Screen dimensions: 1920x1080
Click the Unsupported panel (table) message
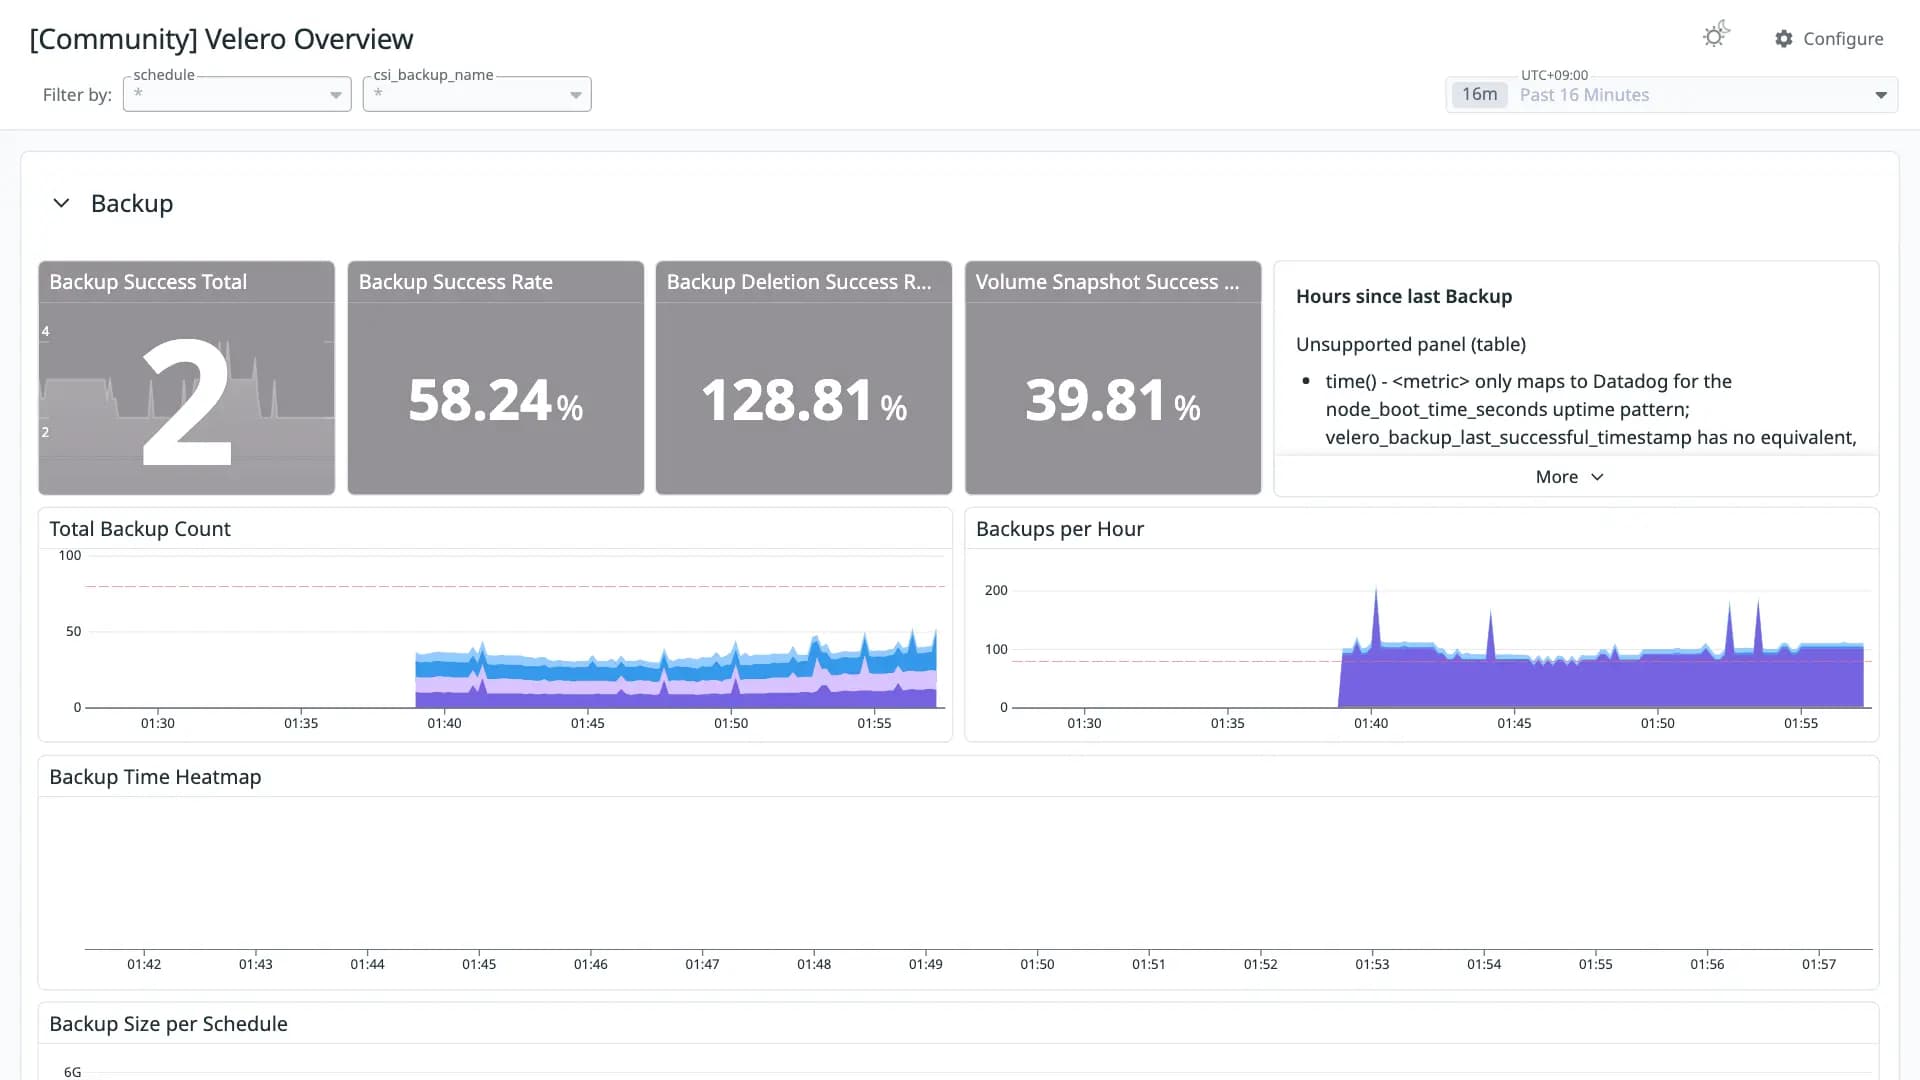coord(1411,344)
